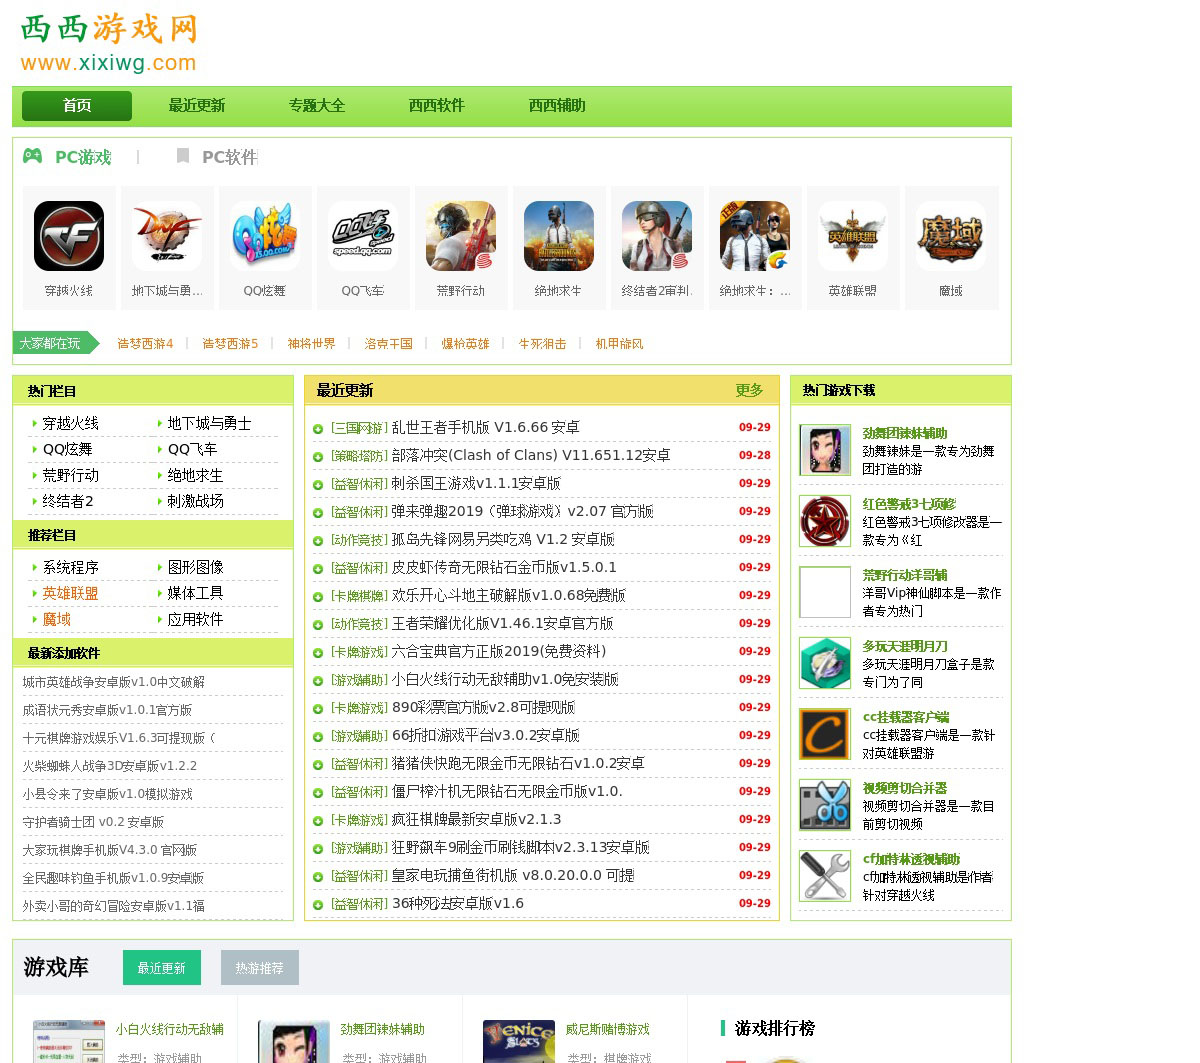Go to 首页 in navigation bar
This screenshot has height=1063, width=1200.
click(77, 106)
